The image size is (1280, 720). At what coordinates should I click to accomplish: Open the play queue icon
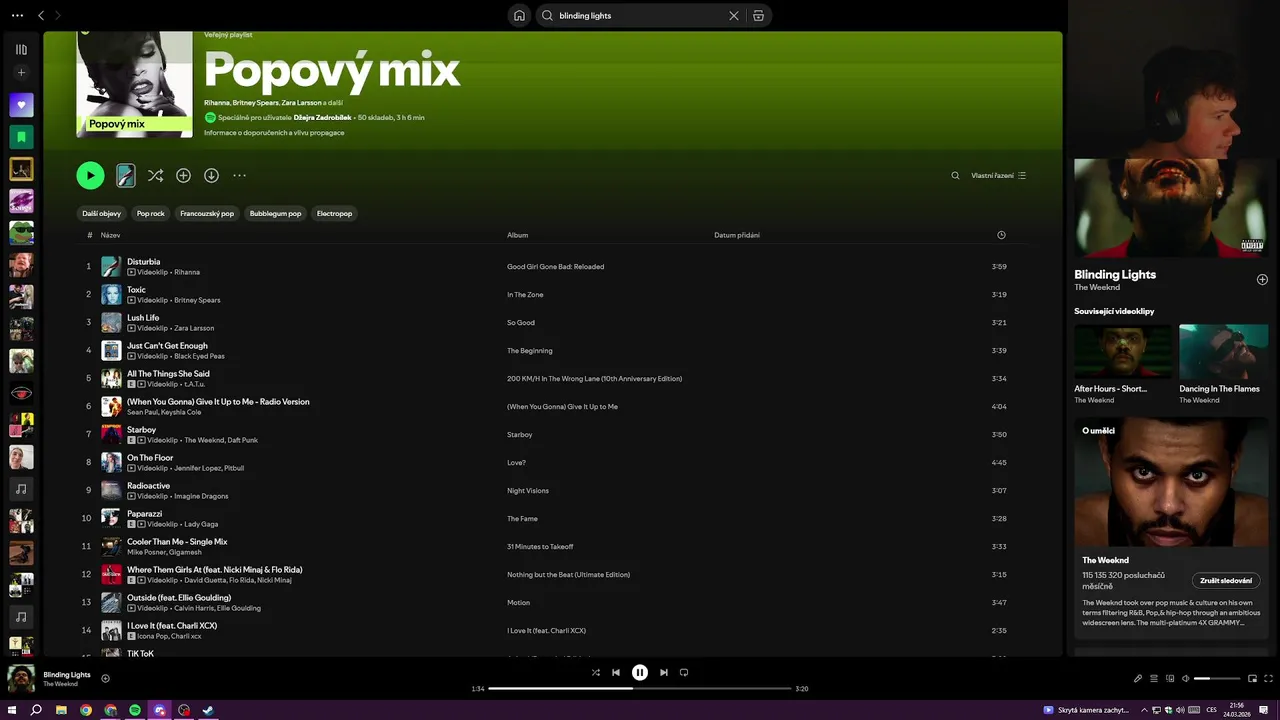pyautogui.click(x=1153, y=678)
